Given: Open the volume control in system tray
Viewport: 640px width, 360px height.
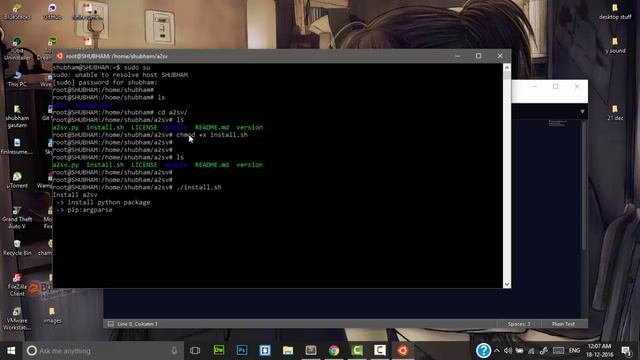Looking at the screenshot, I should [508, 351].
